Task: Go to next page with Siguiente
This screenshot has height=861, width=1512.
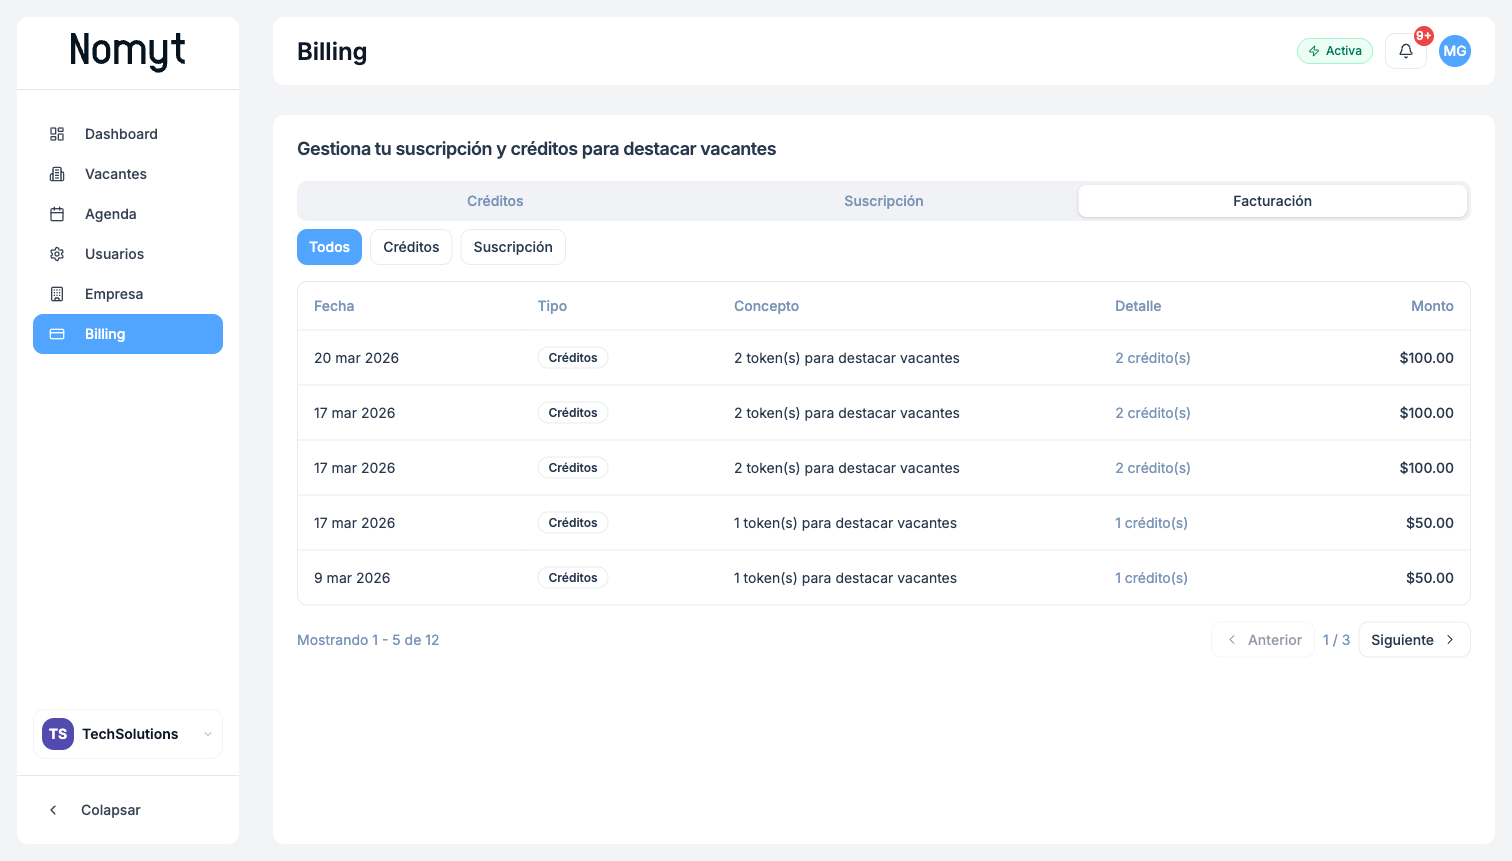Action: click(x=1413, y=640)
